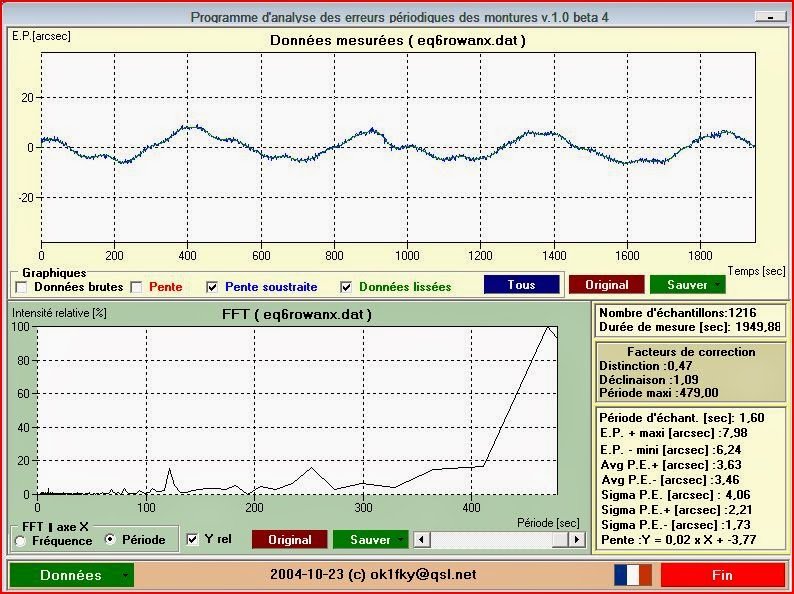
Task: Click the Période d'échant. 1,60 line
Action: coord(682,418)
